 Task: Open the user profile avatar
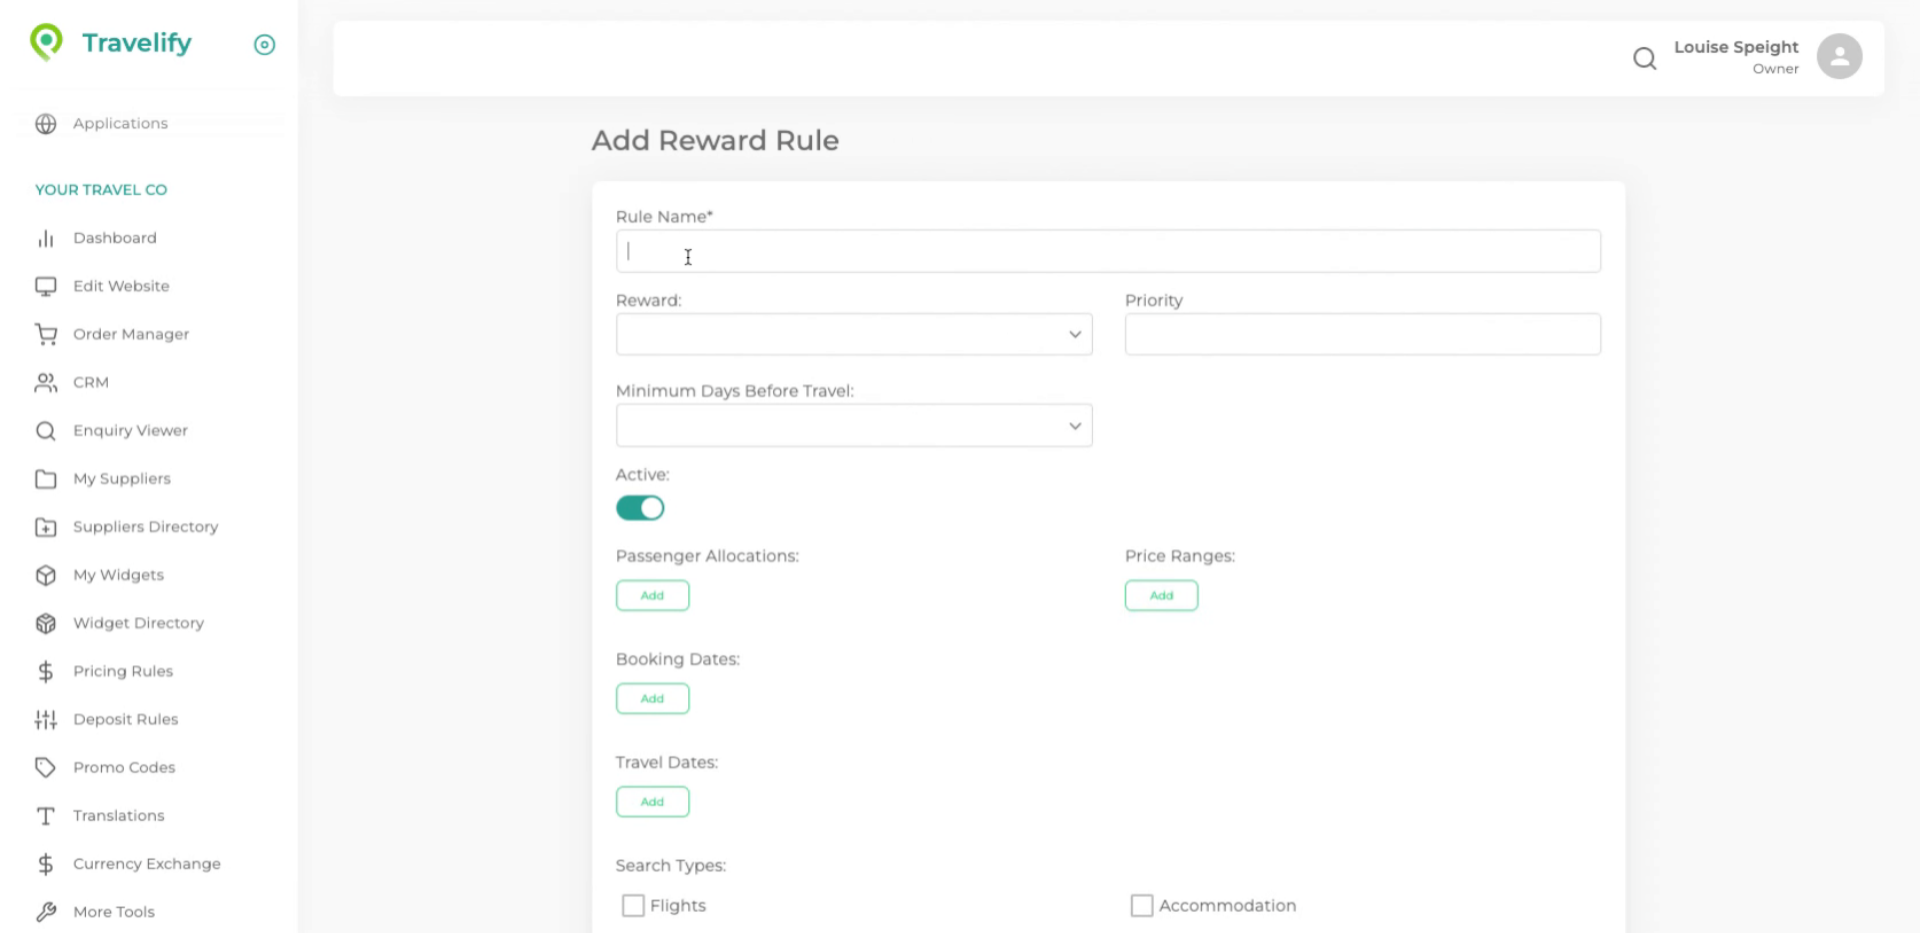(1838, 57)
